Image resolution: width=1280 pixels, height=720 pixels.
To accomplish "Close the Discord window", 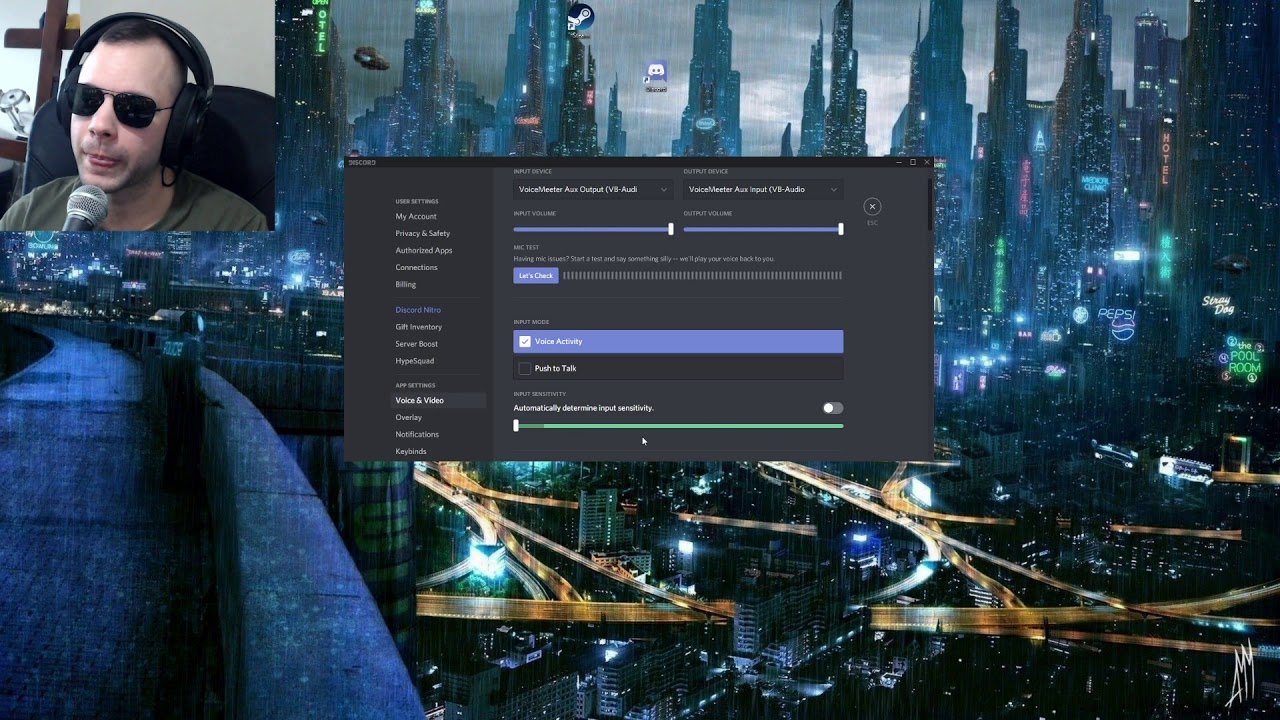I will [x=926, y=162].
